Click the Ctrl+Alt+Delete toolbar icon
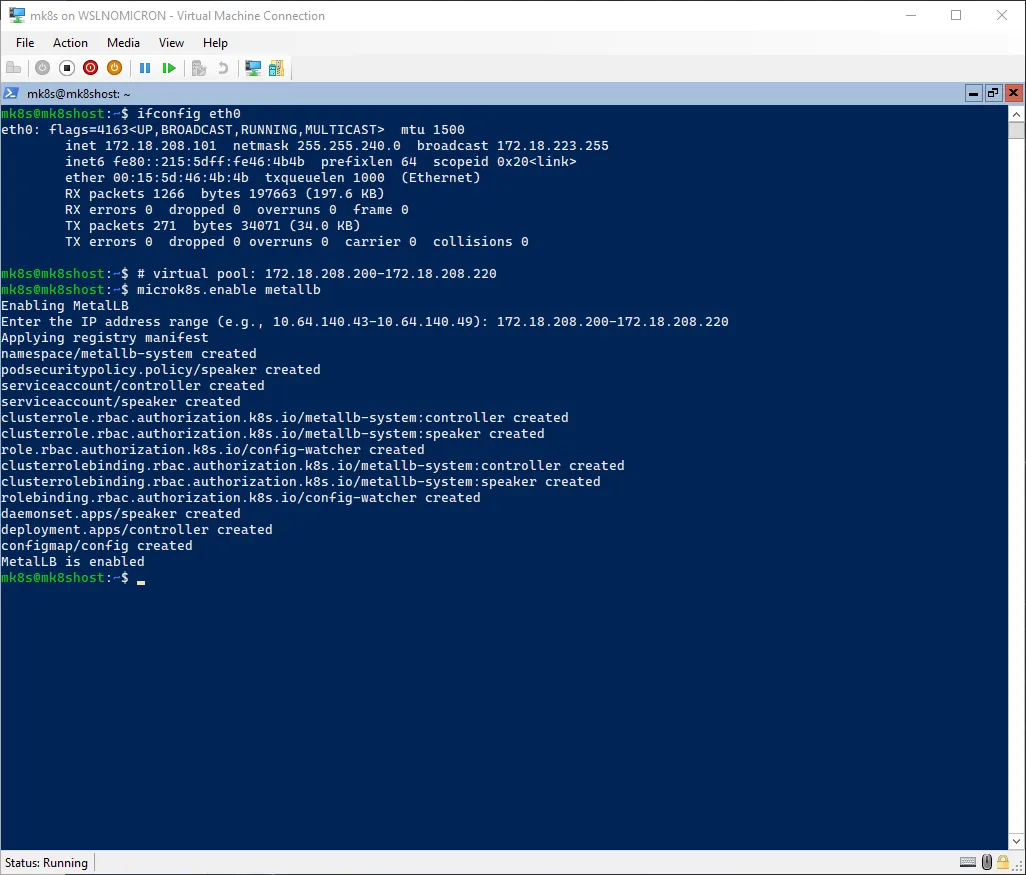The width and height of the screenshot is (1026, 875). click(x=14, y=68)
